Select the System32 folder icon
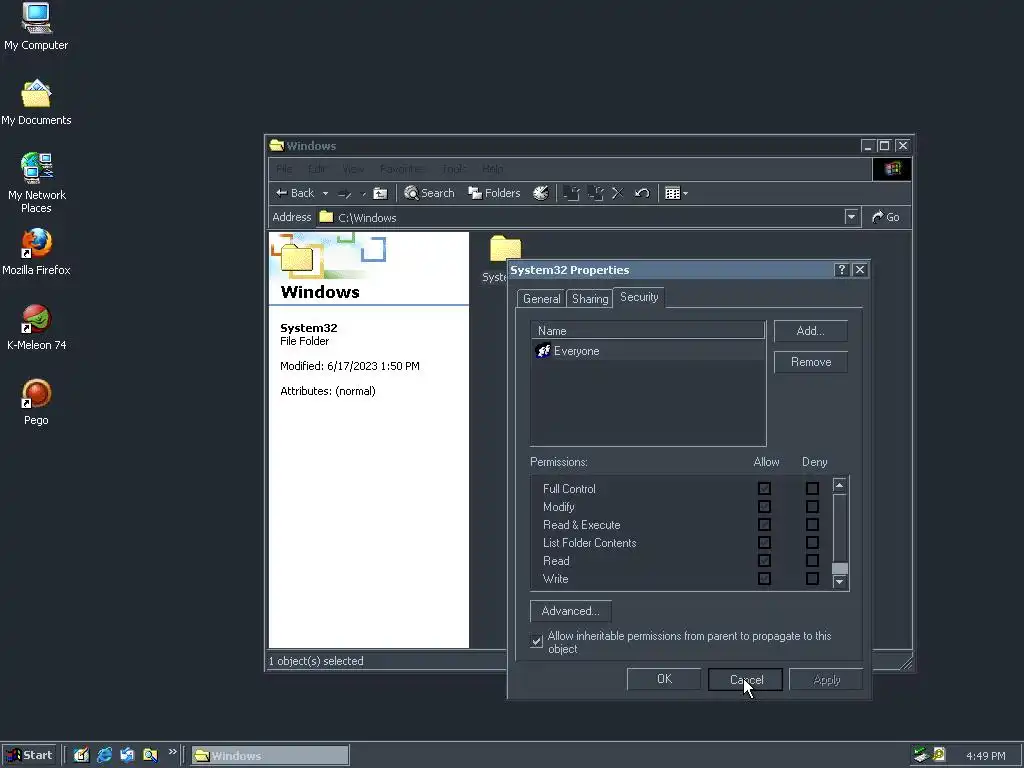 pyautogui.click(x=505, y=249)
